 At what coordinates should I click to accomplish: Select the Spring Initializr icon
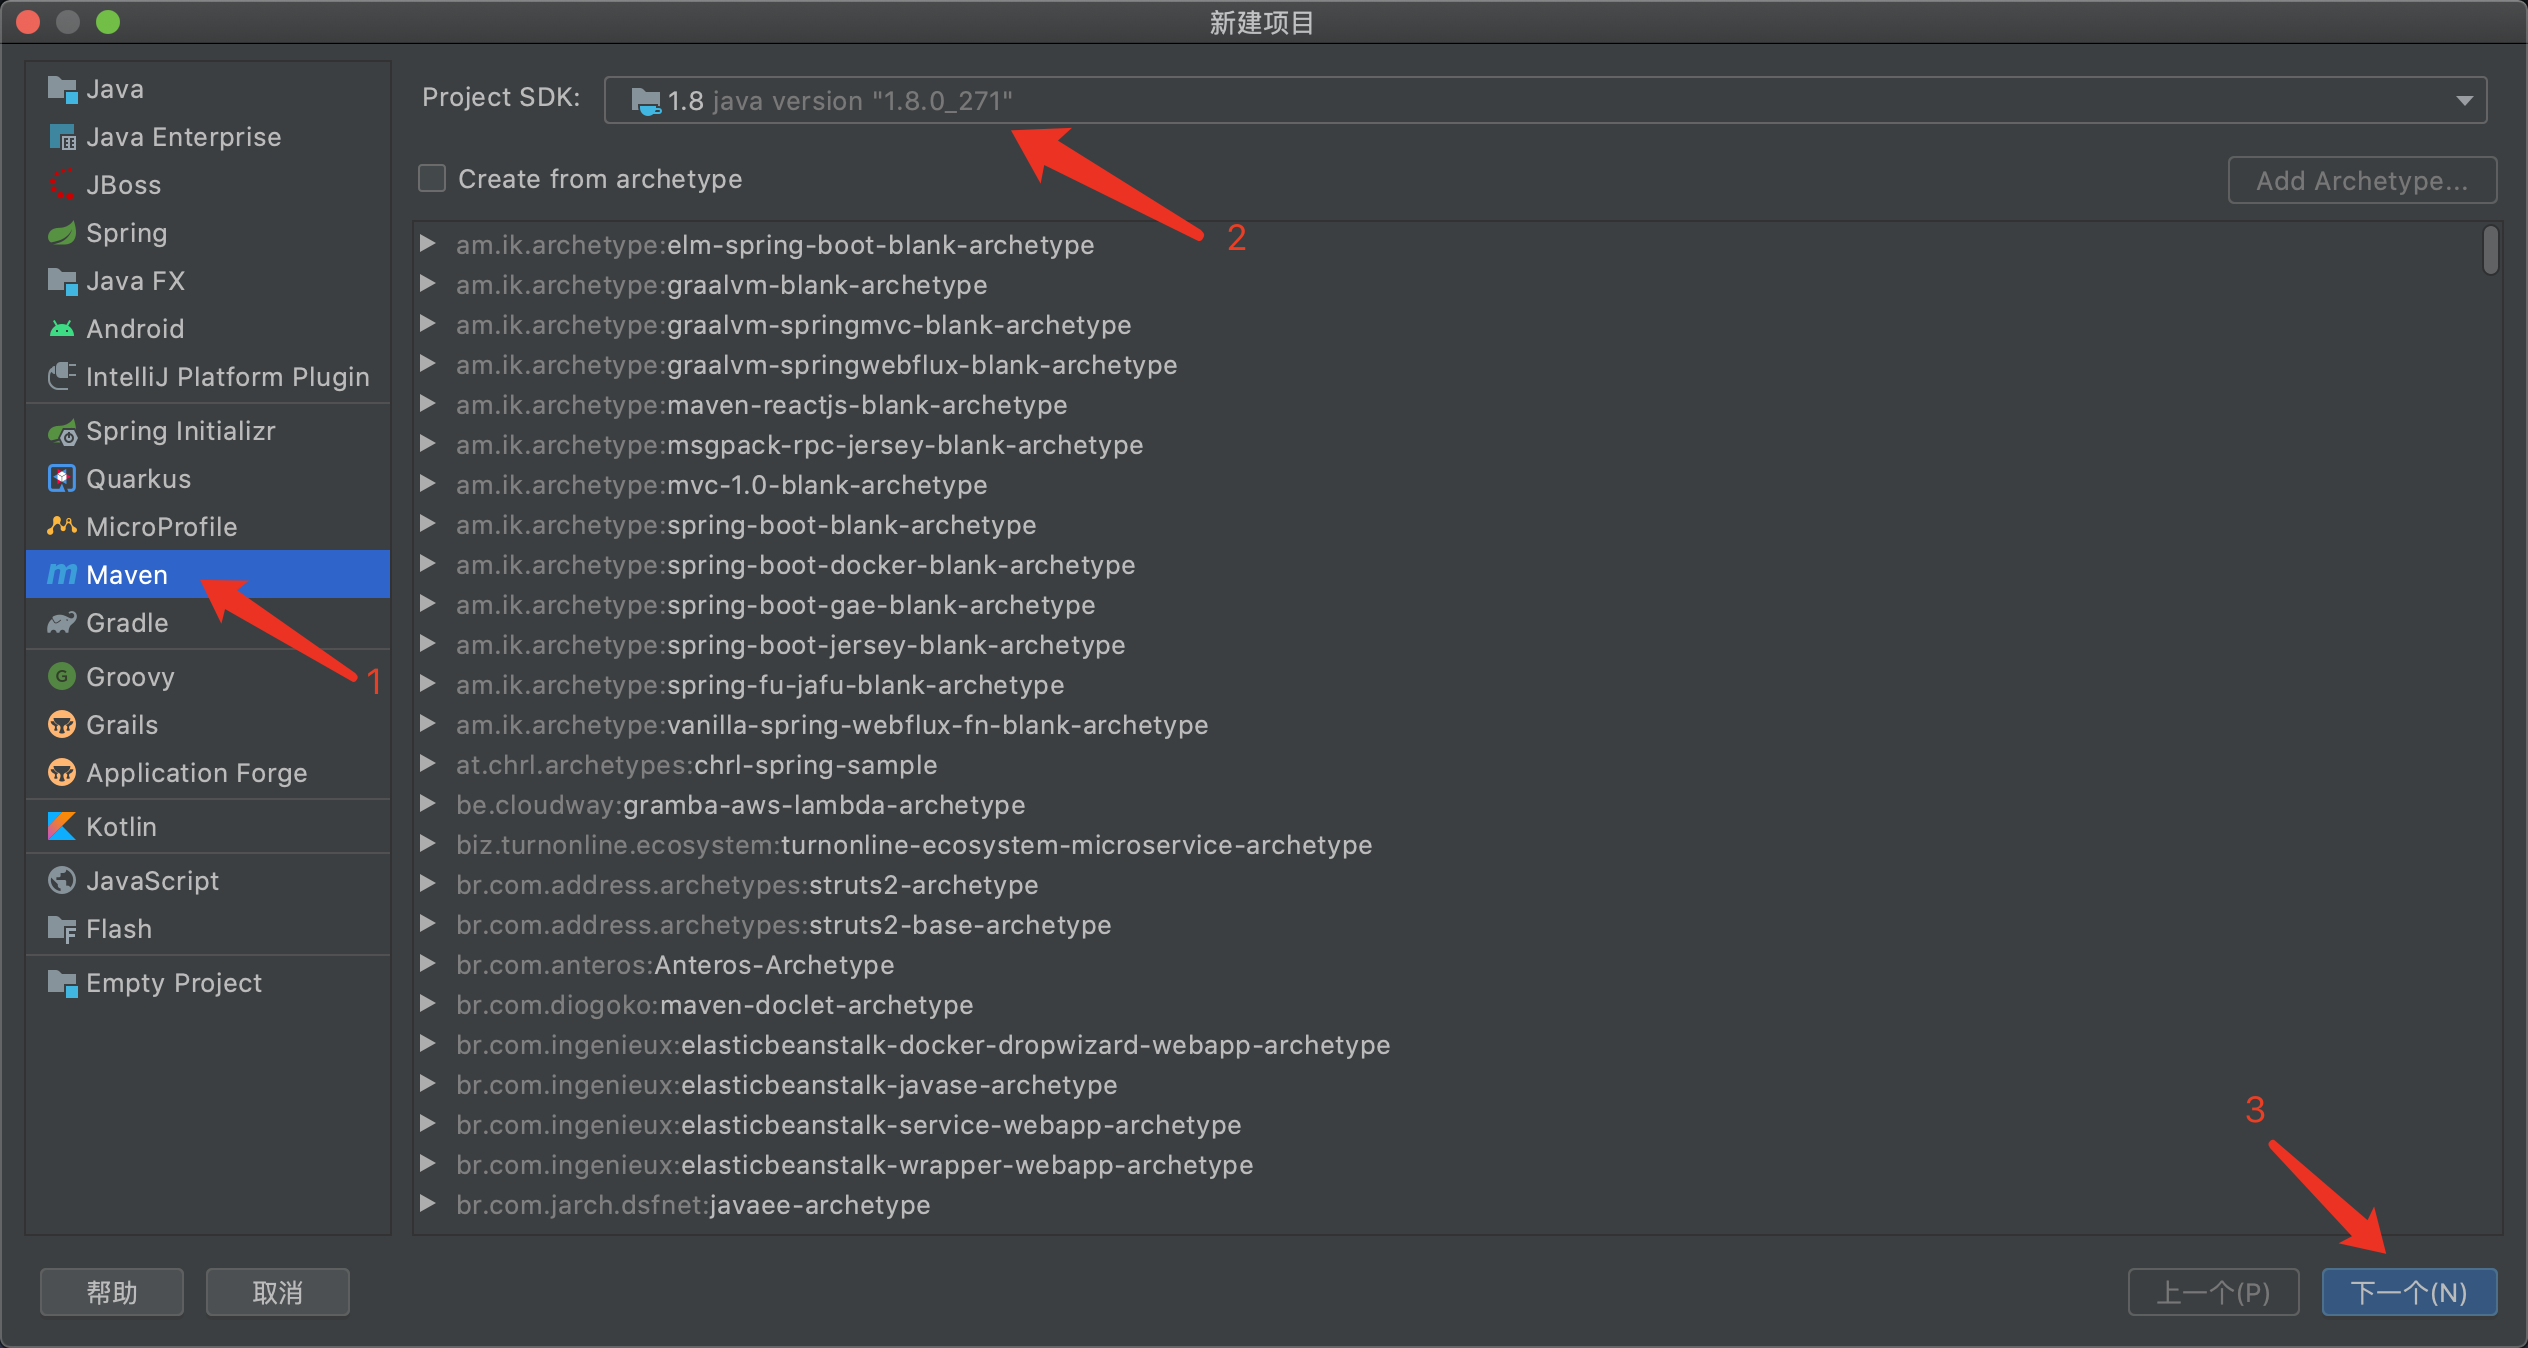coord(62,431)
